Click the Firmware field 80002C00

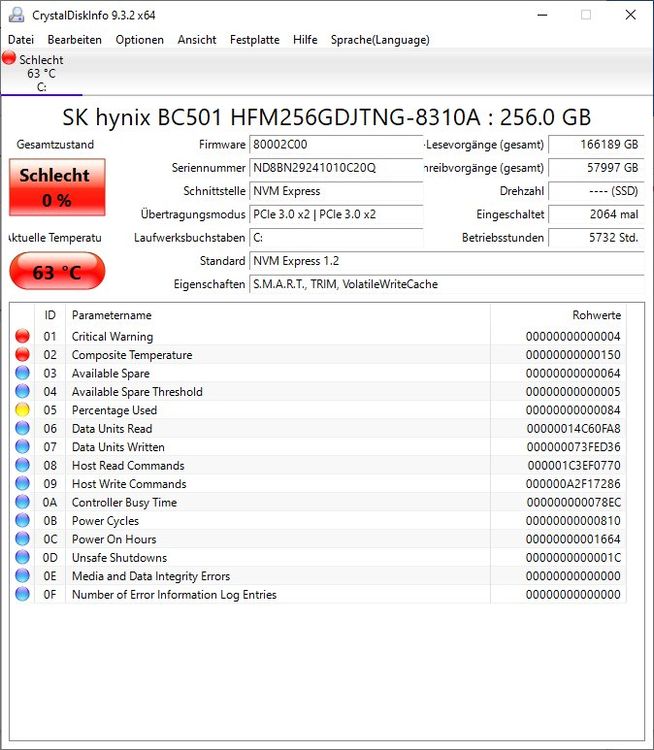pyautogui.click(x=336, y=144)
